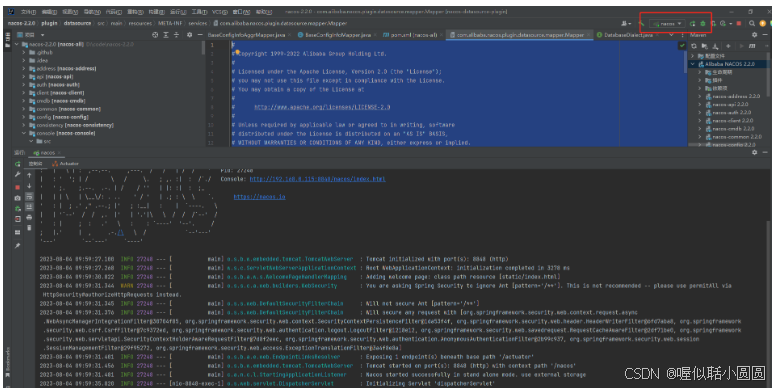Open Maven panel settings gear

pyautogui.click(x=754, y=35)
